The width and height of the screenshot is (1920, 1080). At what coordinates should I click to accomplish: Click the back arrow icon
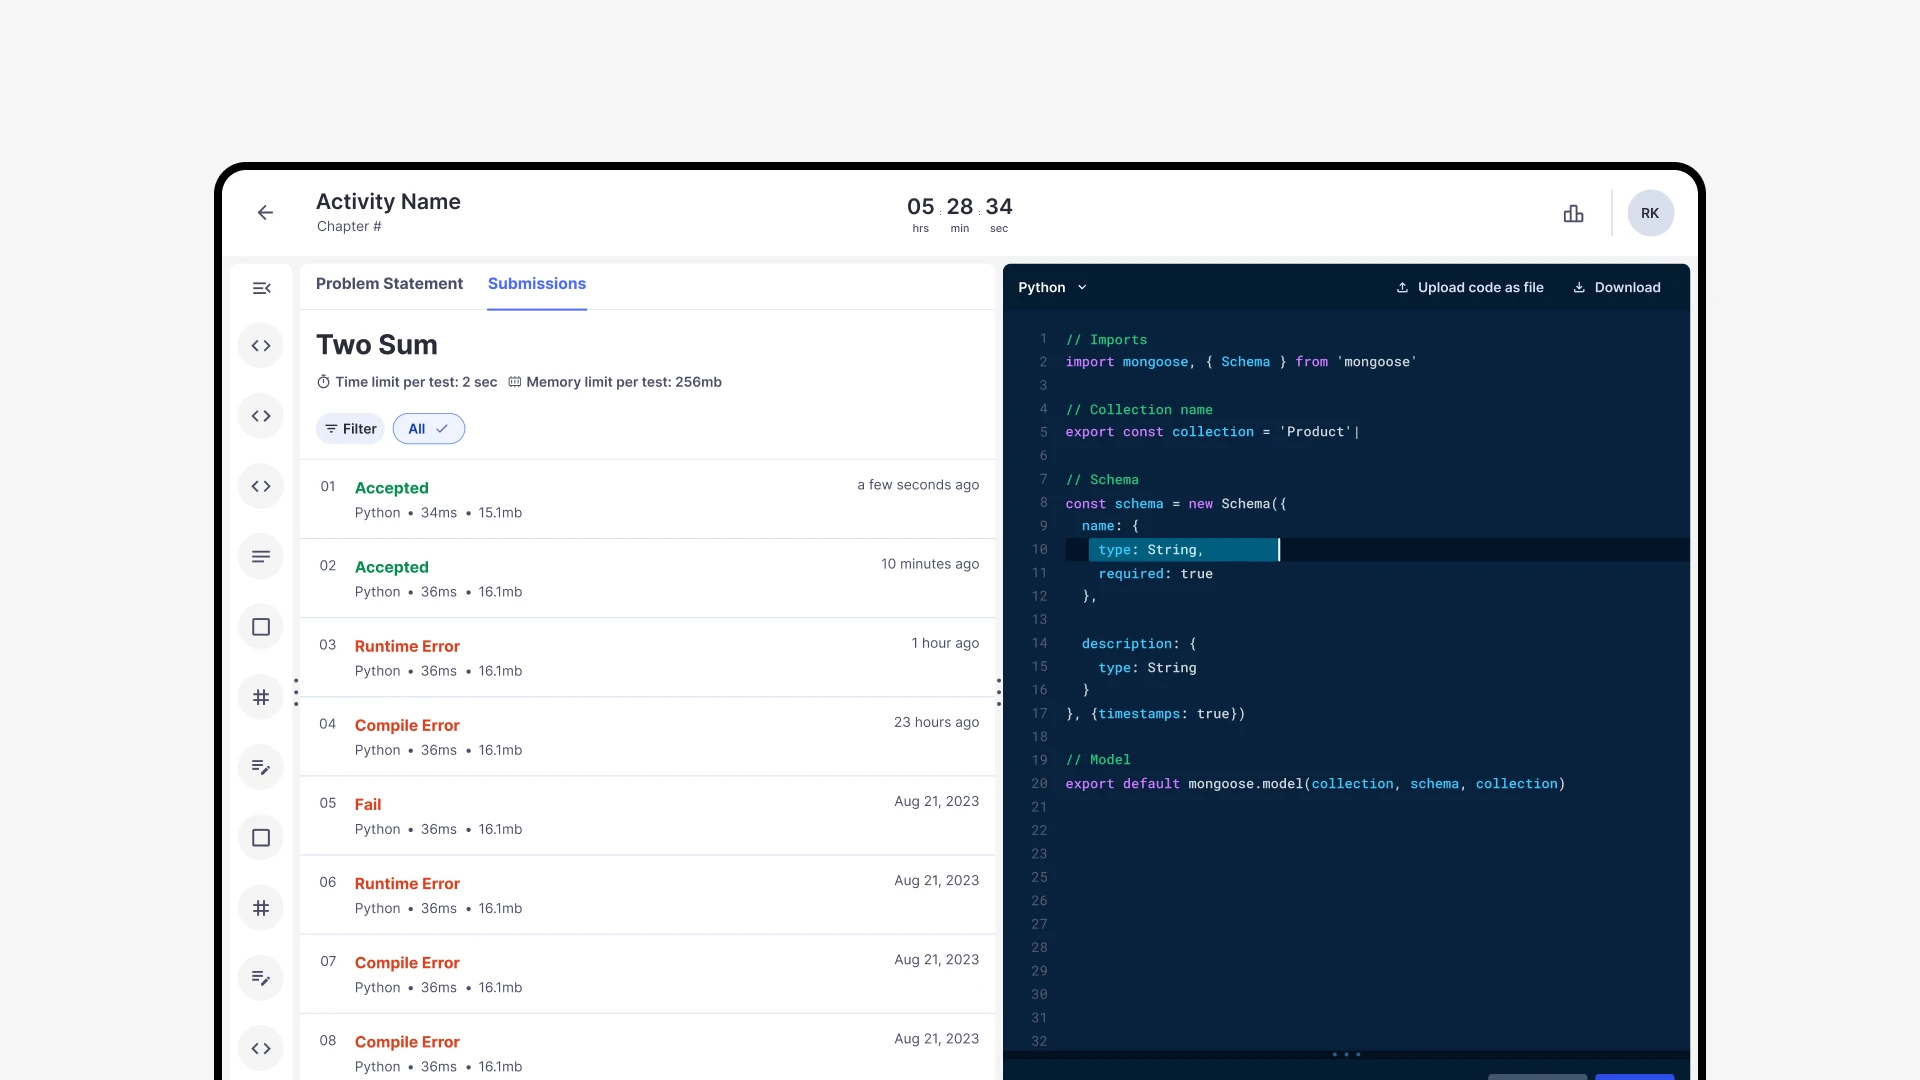coord(265,212)
